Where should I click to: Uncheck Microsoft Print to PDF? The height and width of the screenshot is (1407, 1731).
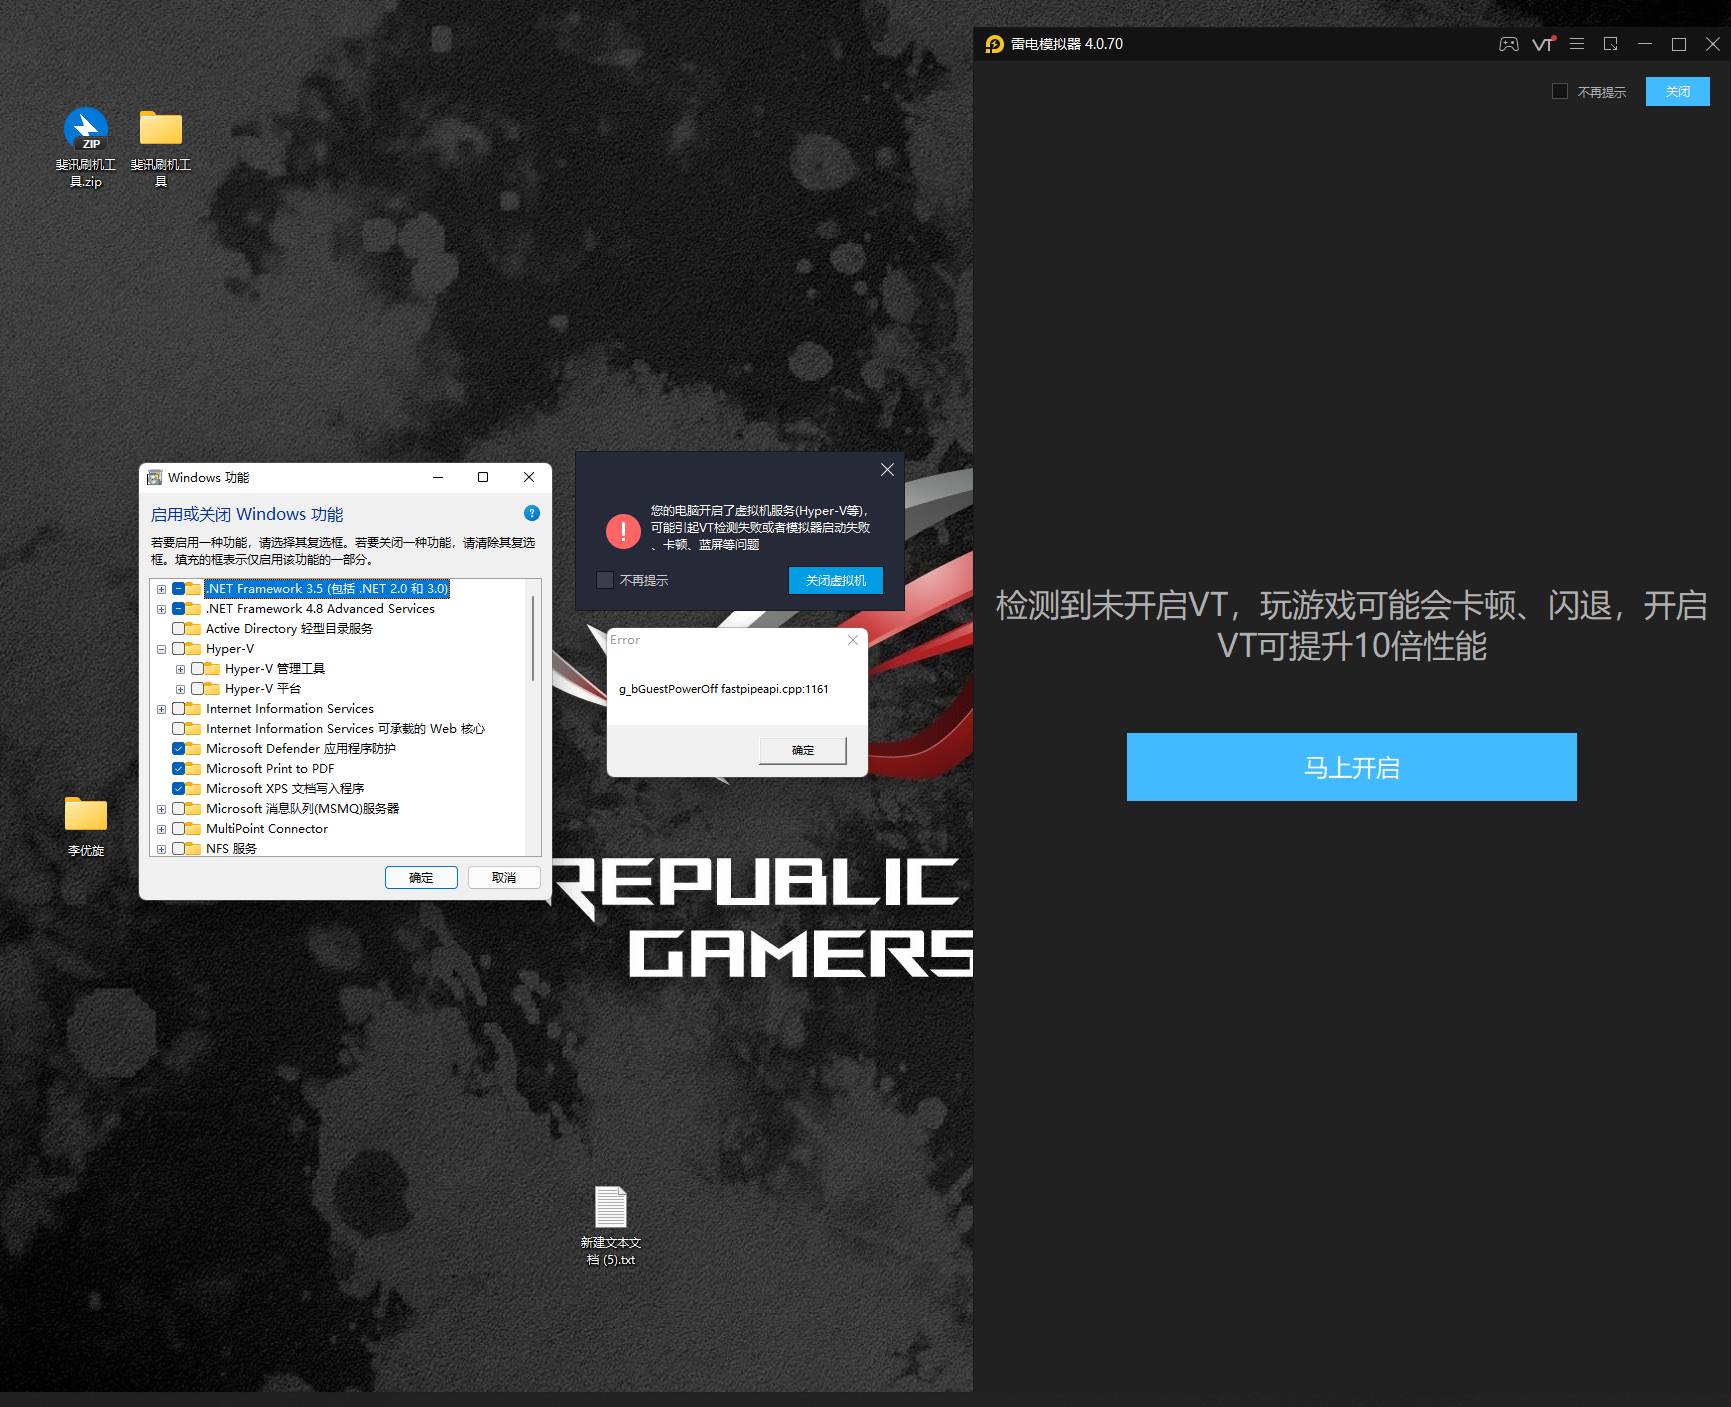[x=179, y=769]
